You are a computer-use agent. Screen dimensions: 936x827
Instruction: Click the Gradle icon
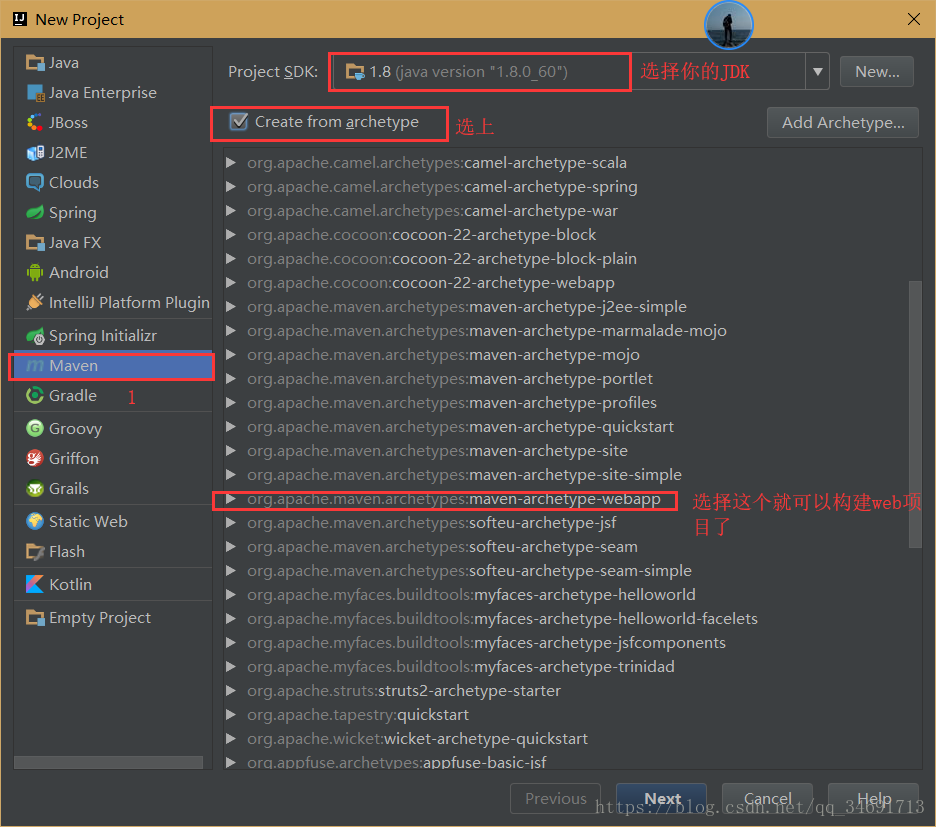35,395
